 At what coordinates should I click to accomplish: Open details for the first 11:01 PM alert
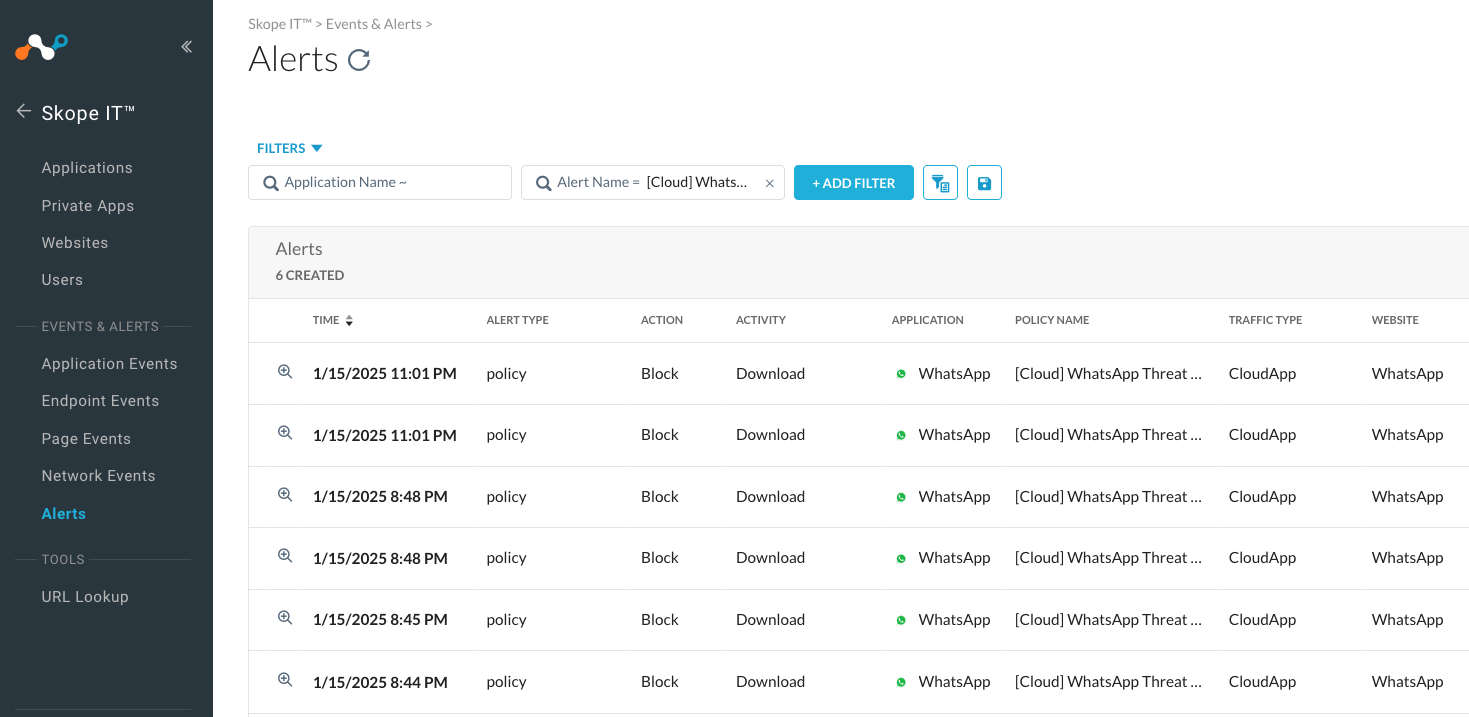point(285,372)
